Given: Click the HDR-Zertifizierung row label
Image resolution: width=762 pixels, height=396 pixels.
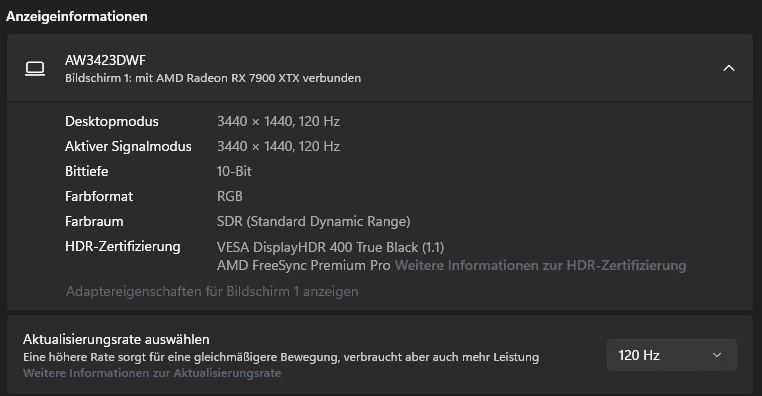Looking at the screenshot, I should [x=122, y=246].
